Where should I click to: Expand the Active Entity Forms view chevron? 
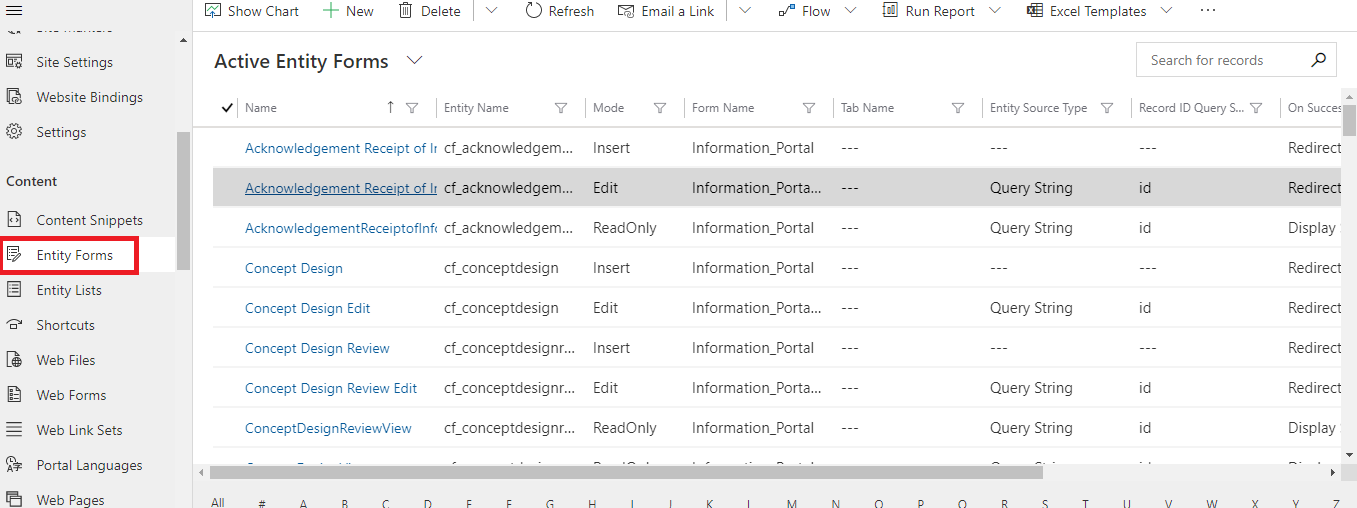point(415,61)
